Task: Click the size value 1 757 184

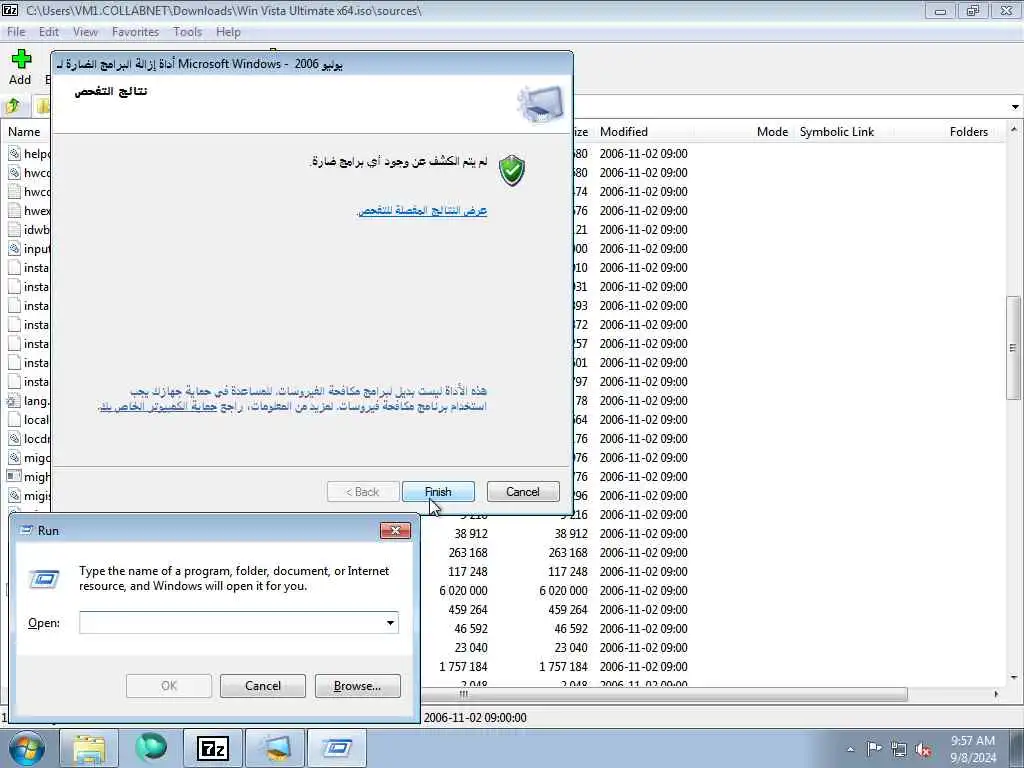Action: pyautogui.click(x=463, y=666)
